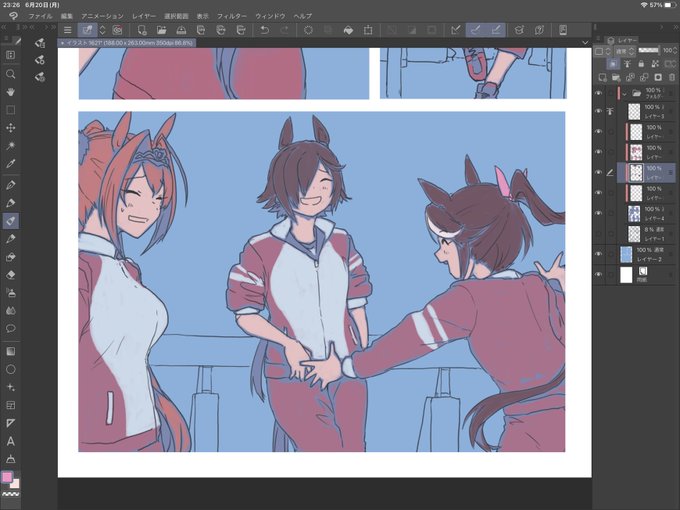Viewport: 680px width, 510px height.
Task: Click the opacity stepper arrows next to 100
Action: (x=675, y=51)
